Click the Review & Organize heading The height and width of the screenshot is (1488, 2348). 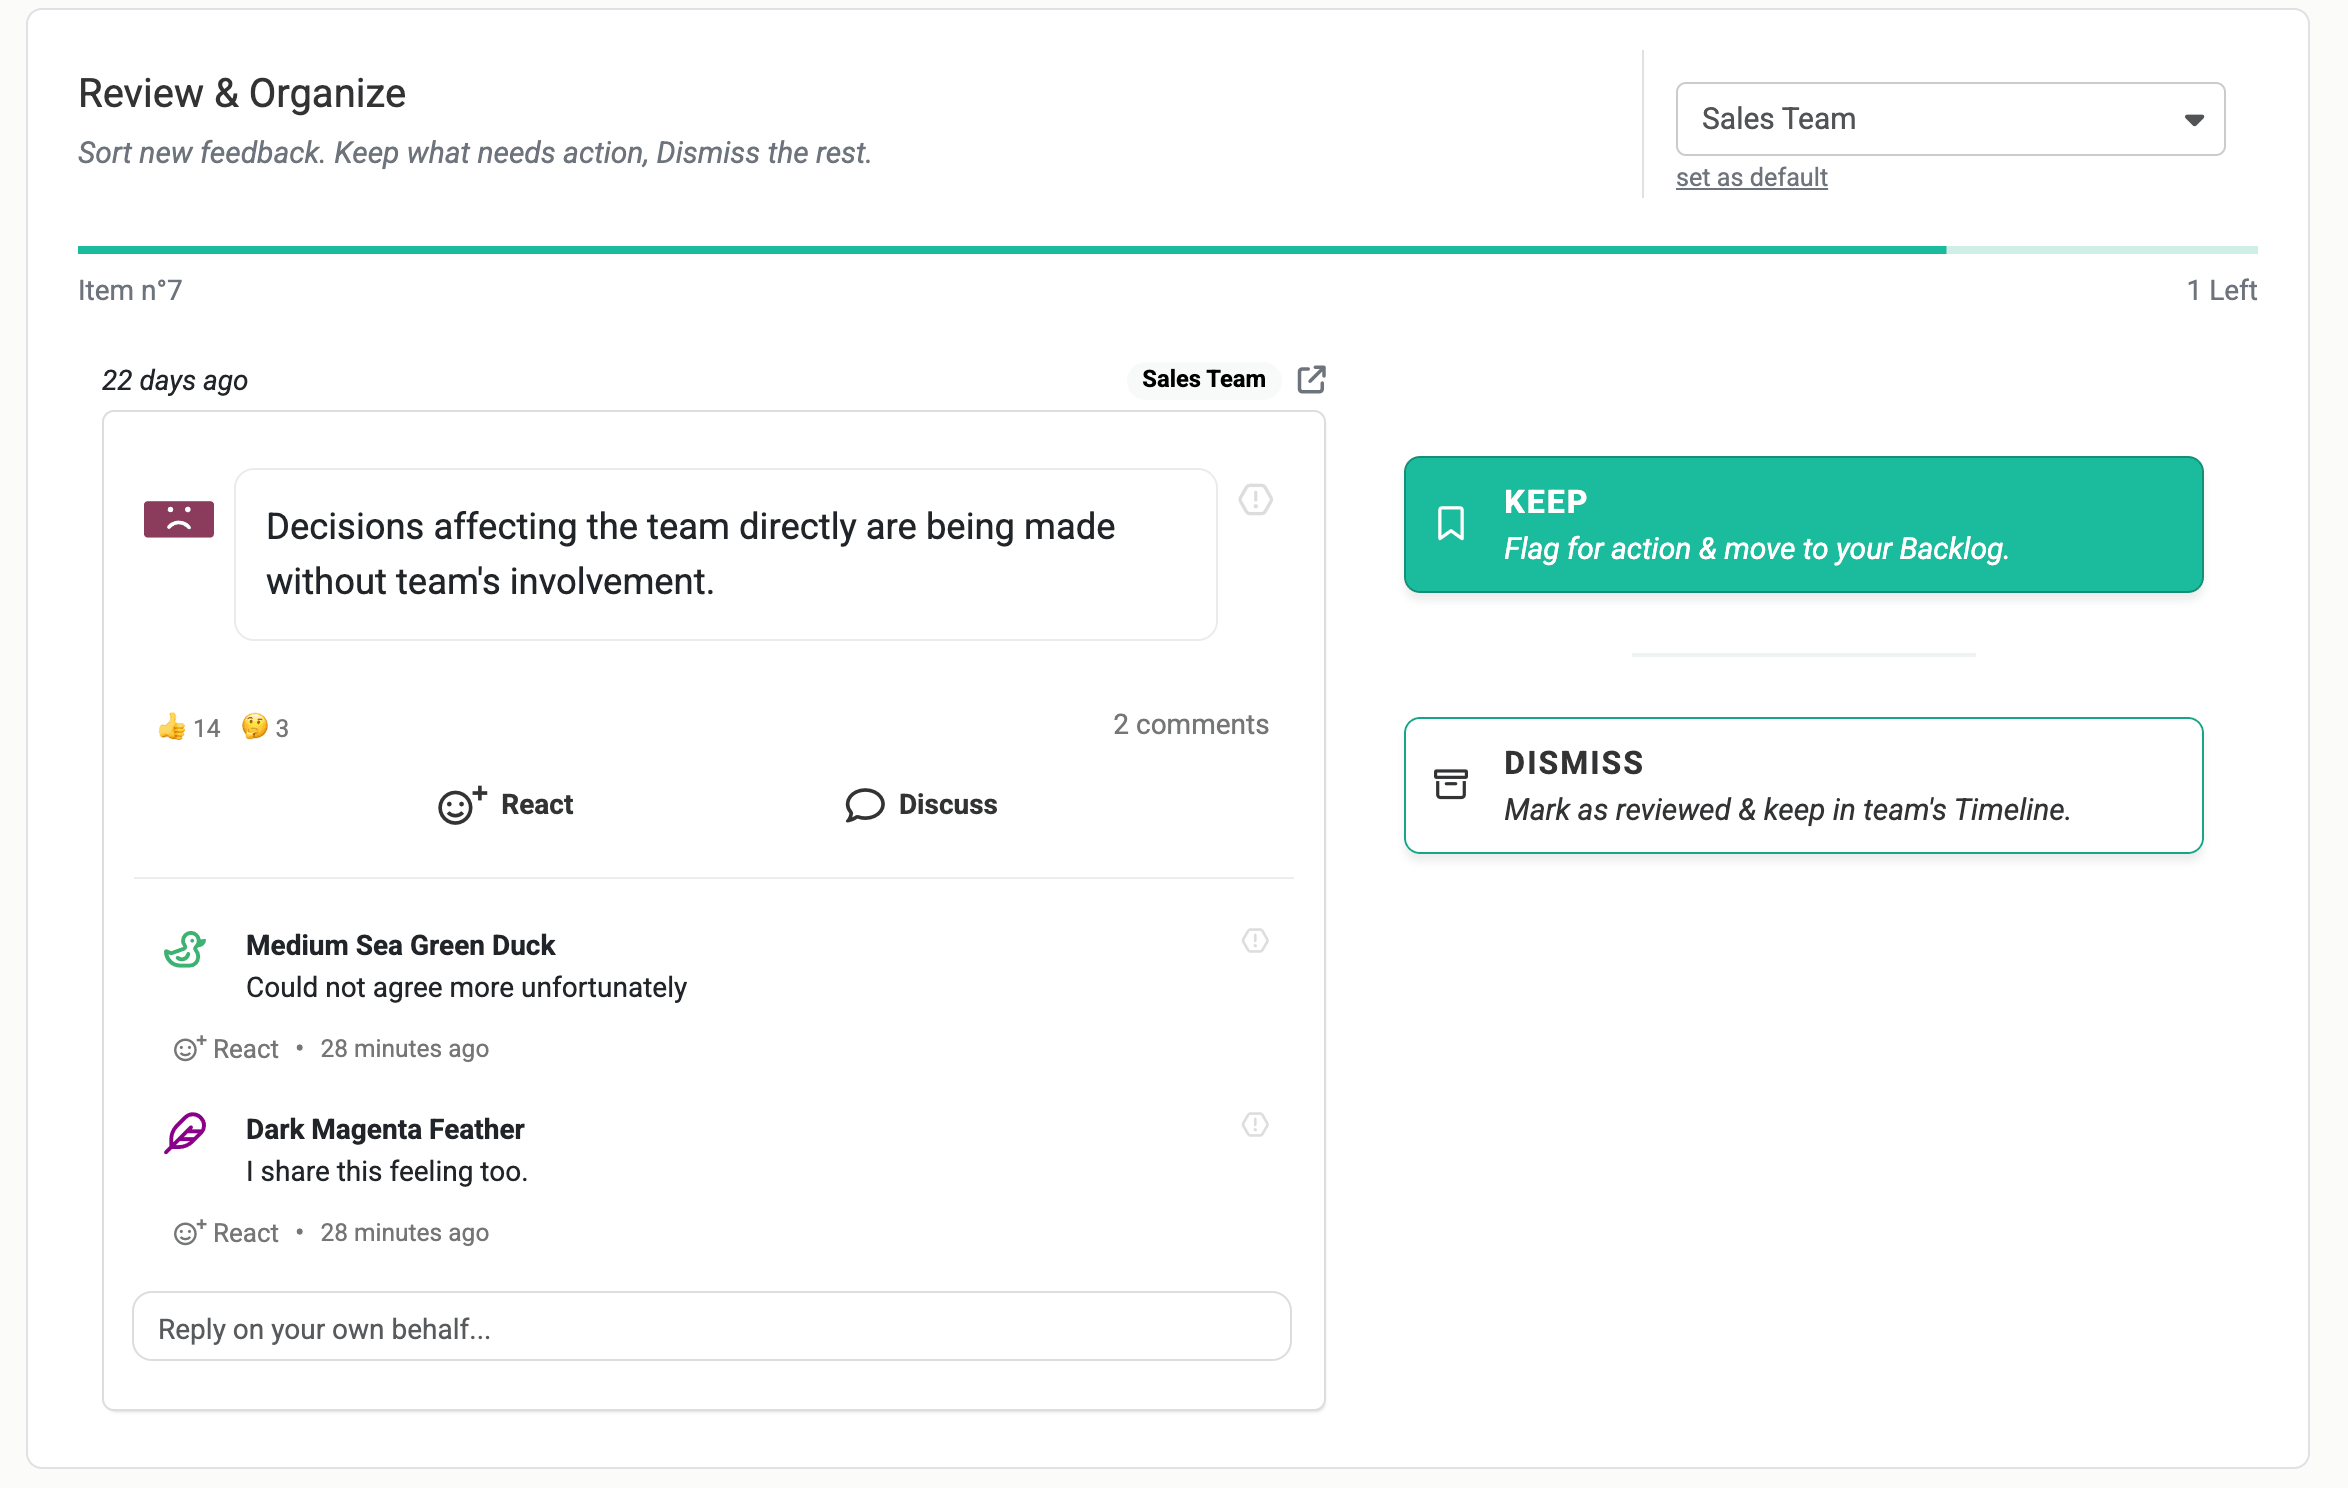[x=242, y=93]
